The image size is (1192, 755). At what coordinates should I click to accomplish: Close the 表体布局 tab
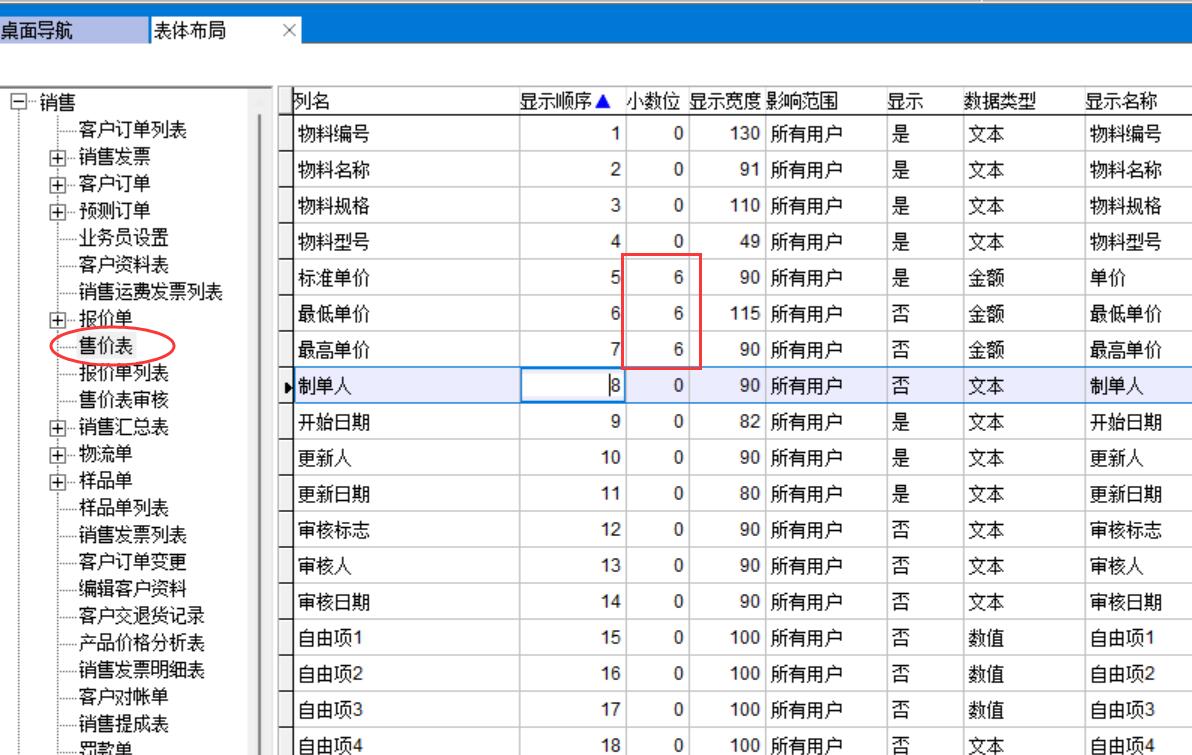click(x=289, y=30)
